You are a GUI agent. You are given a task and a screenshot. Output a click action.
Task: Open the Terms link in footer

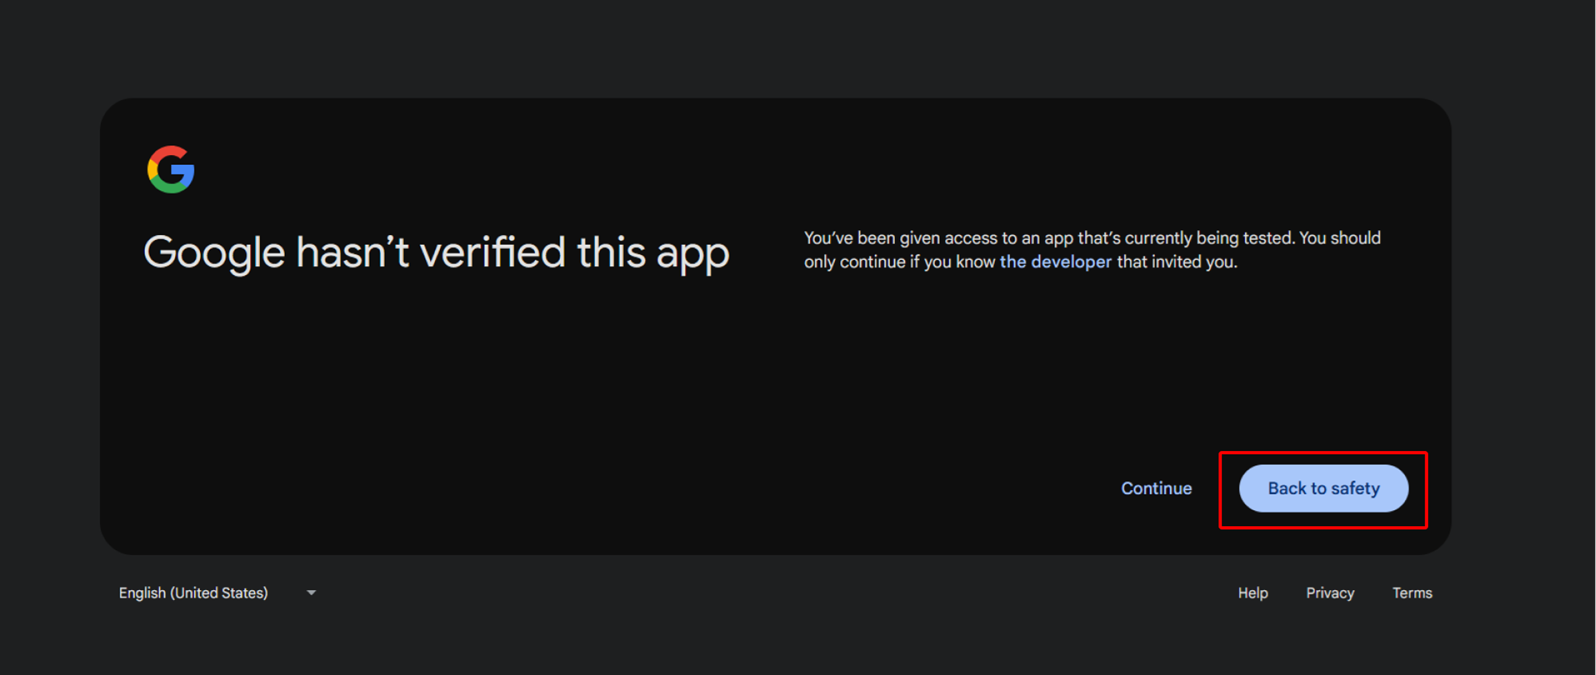pos(1411,593)
